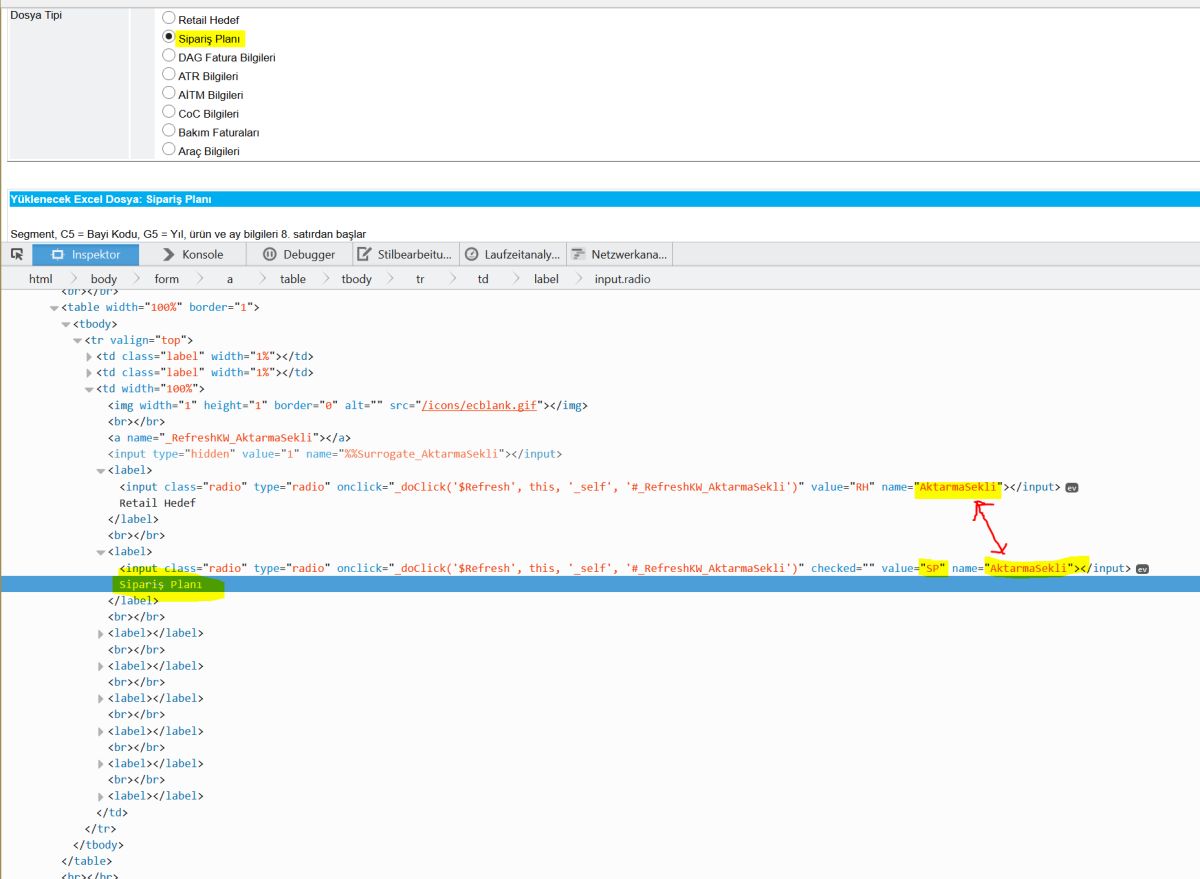The image size is (1200, 879).
Task: Click the table breadcrumb
Action: [x=292, y=279]
